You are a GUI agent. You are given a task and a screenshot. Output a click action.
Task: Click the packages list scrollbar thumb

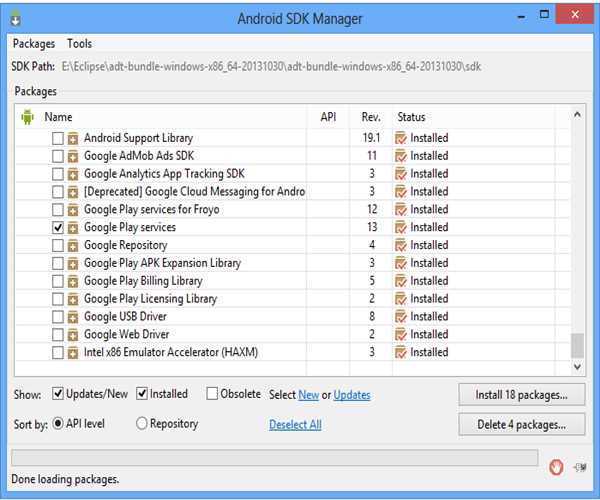(x=577, y=345)
